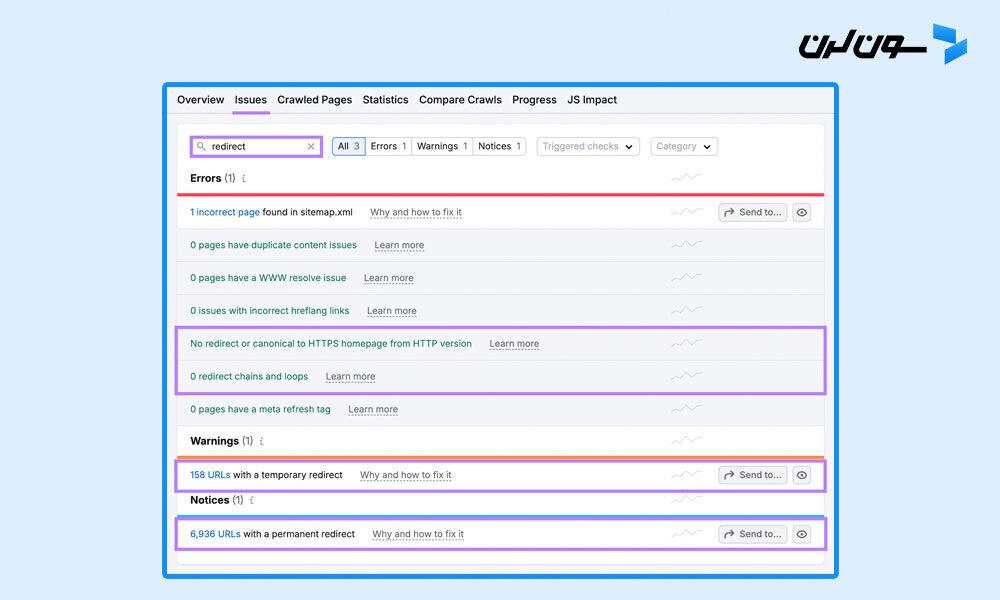This screenshot has width=1000, height=600.
Task: View the Progress tab
Action: 534,100
